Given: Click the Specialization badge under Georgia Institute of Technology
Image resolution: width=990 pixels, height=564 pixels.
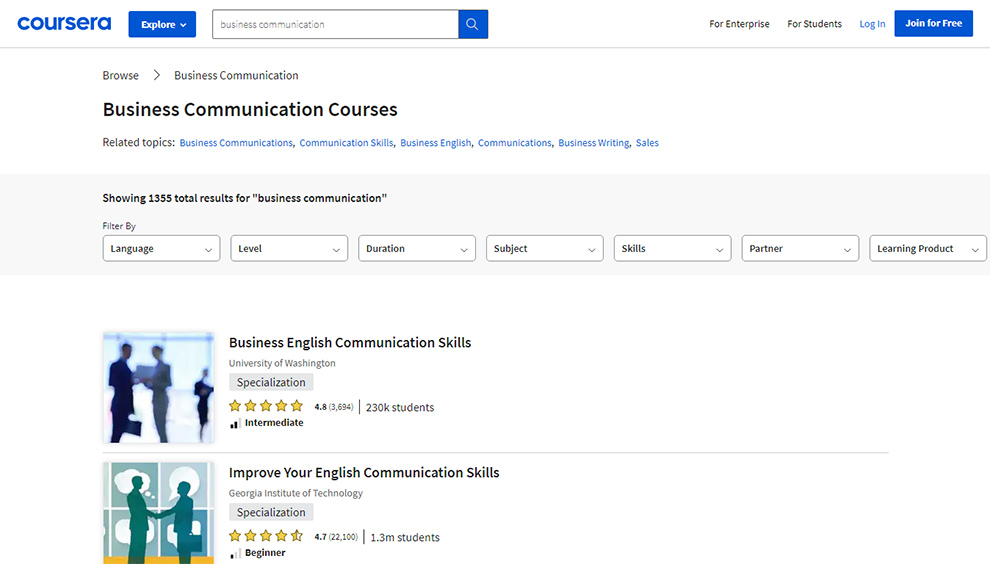Looking at the screenshot, I should pos(271,512).
